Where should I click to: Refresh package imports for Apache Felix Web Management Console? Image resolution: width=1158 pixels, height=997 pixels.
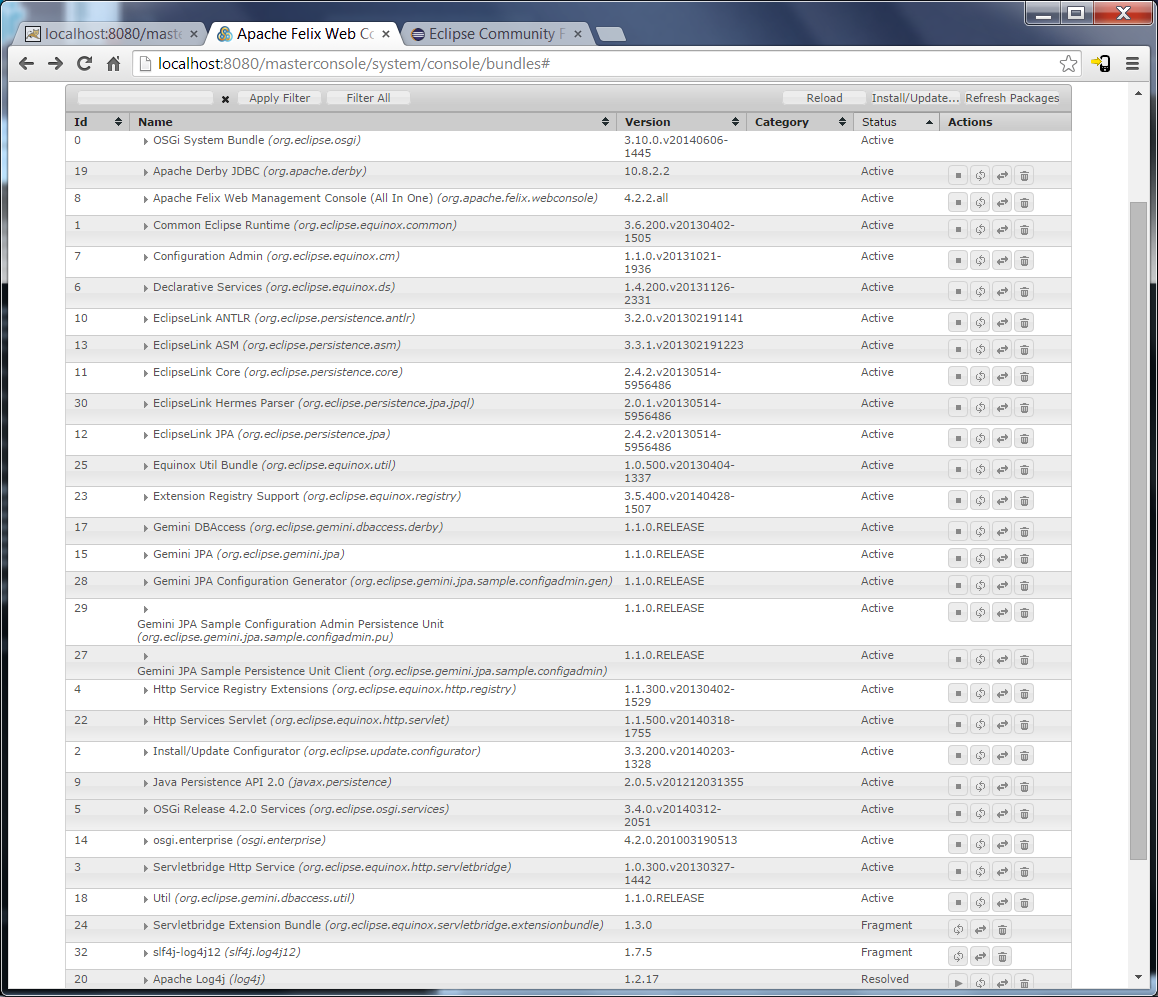click(980, 202)
